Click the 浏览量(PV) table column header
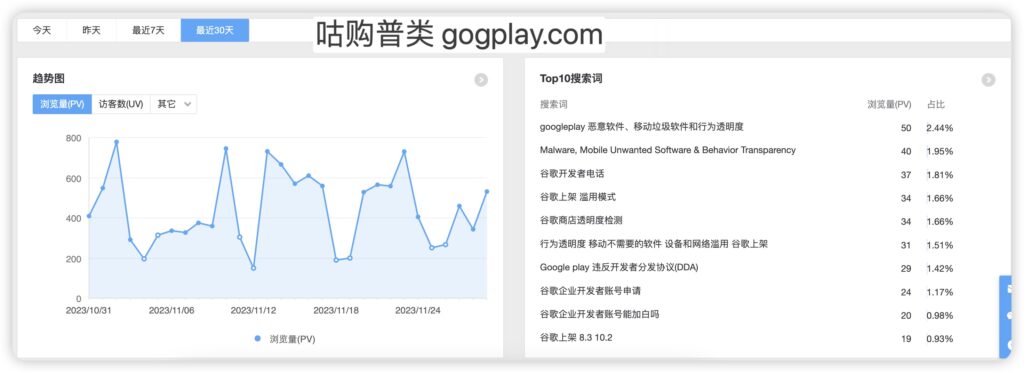This screenshot has height=373, width=1024. (889, 105)
